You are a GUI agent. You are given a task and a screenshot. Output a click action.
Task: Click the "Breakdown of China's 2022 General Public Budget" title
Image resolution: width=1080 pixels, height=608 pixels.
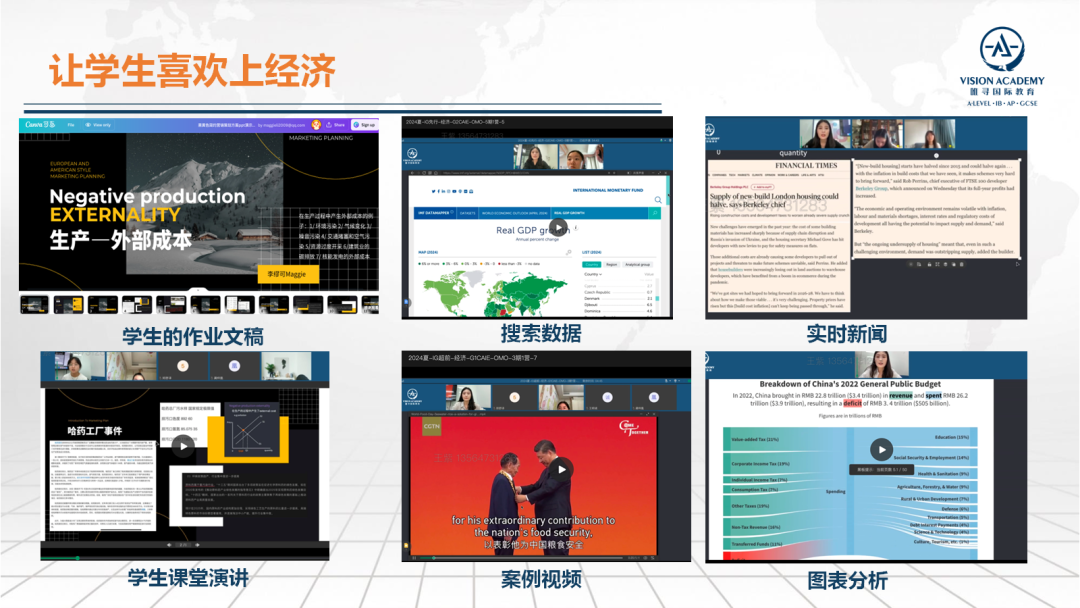click(x=850, y=384)
